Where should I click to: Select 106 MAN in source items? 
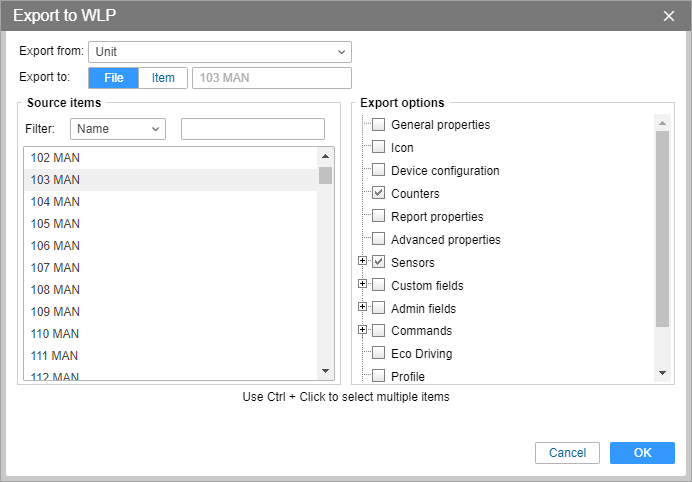click(171, 245)
